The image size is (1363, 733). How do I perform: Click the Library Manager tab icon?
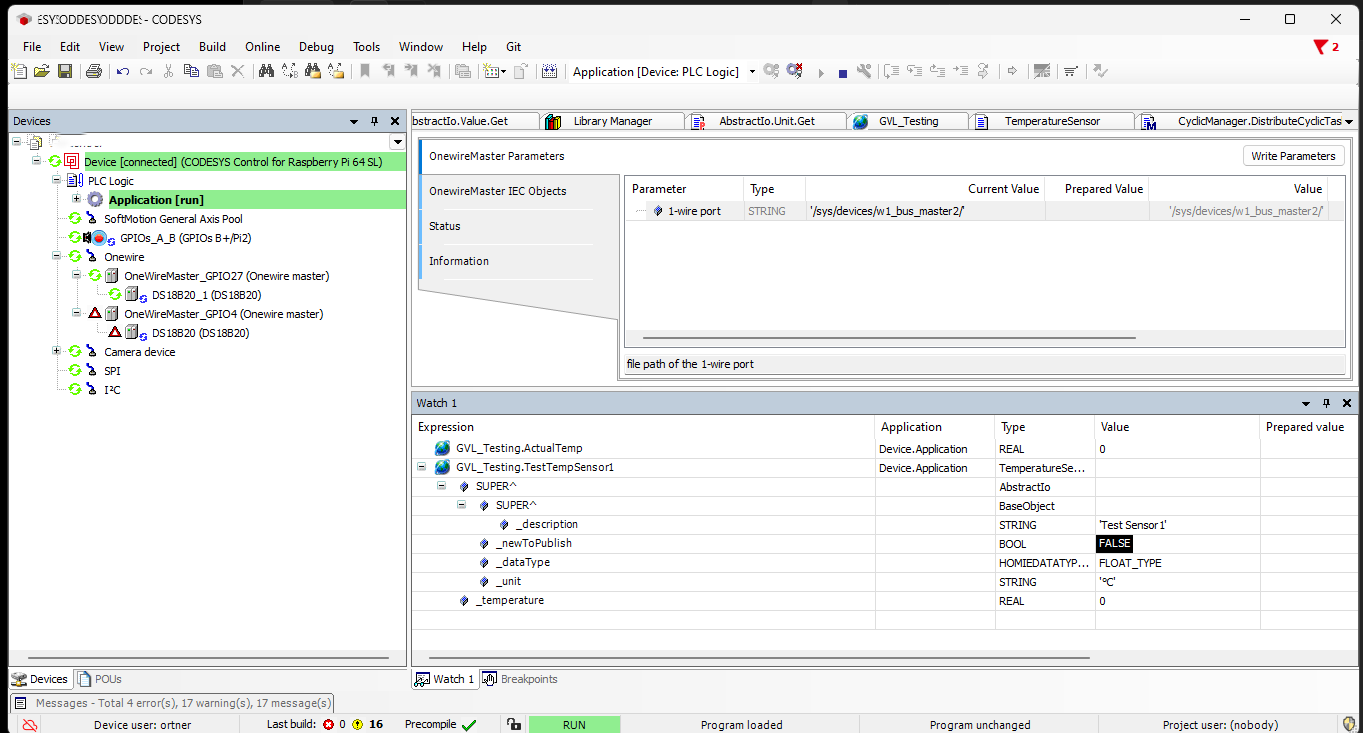[552, 121]
